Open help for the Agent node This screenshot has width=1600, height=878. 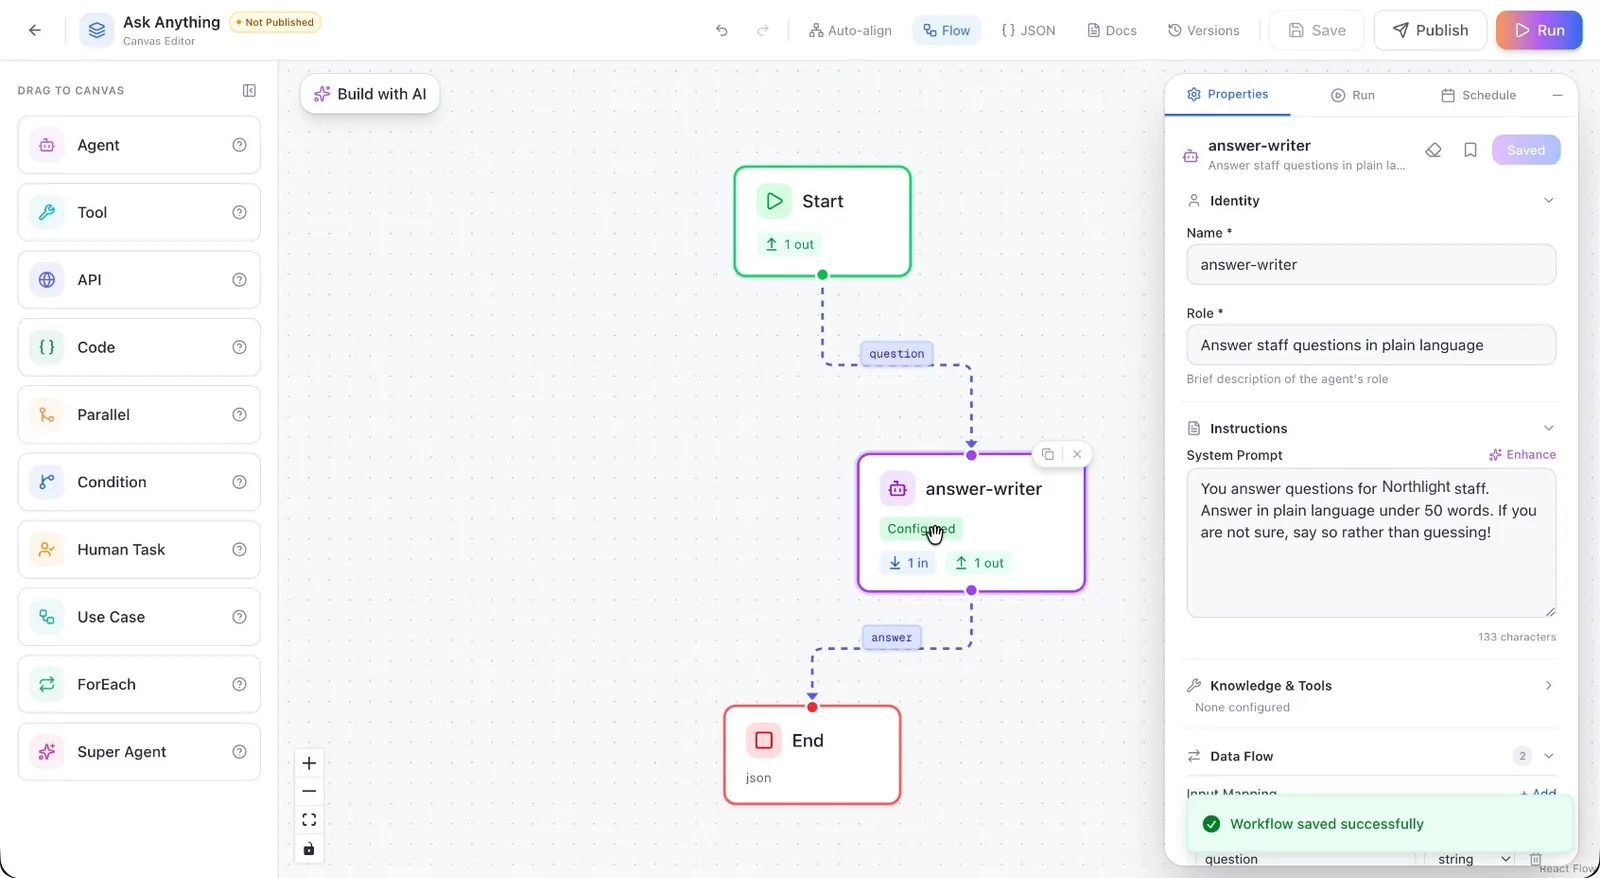point(239,145)
